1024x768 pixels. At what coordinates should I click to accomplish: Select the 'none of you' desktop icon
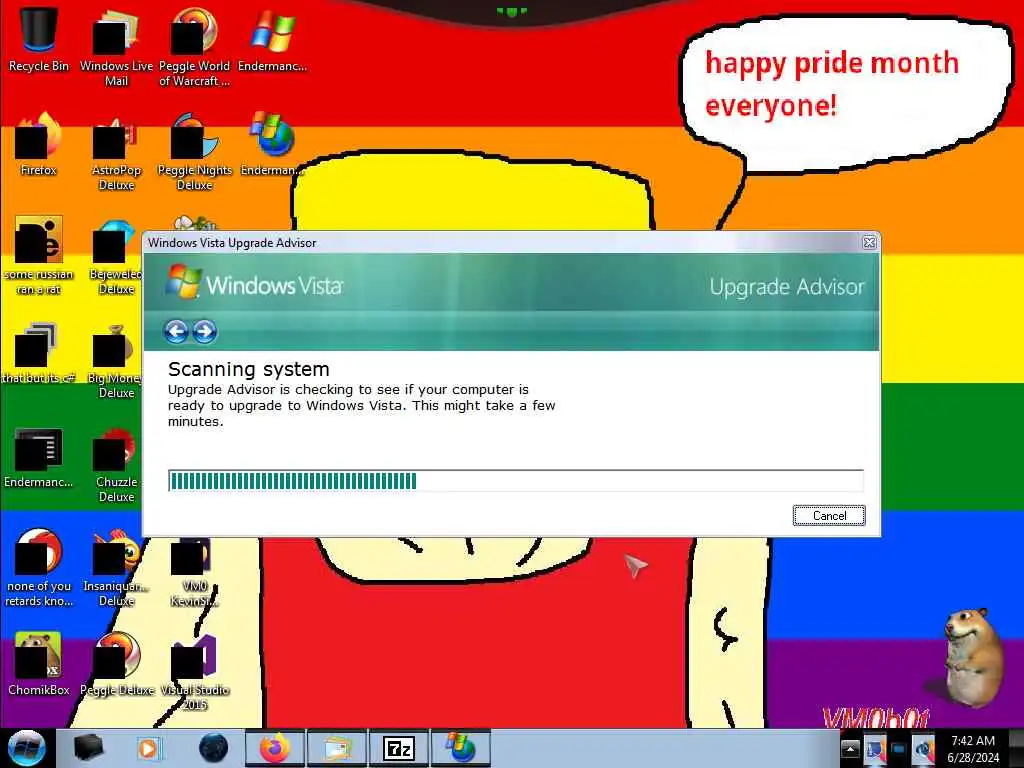click(x=39, y=567)
